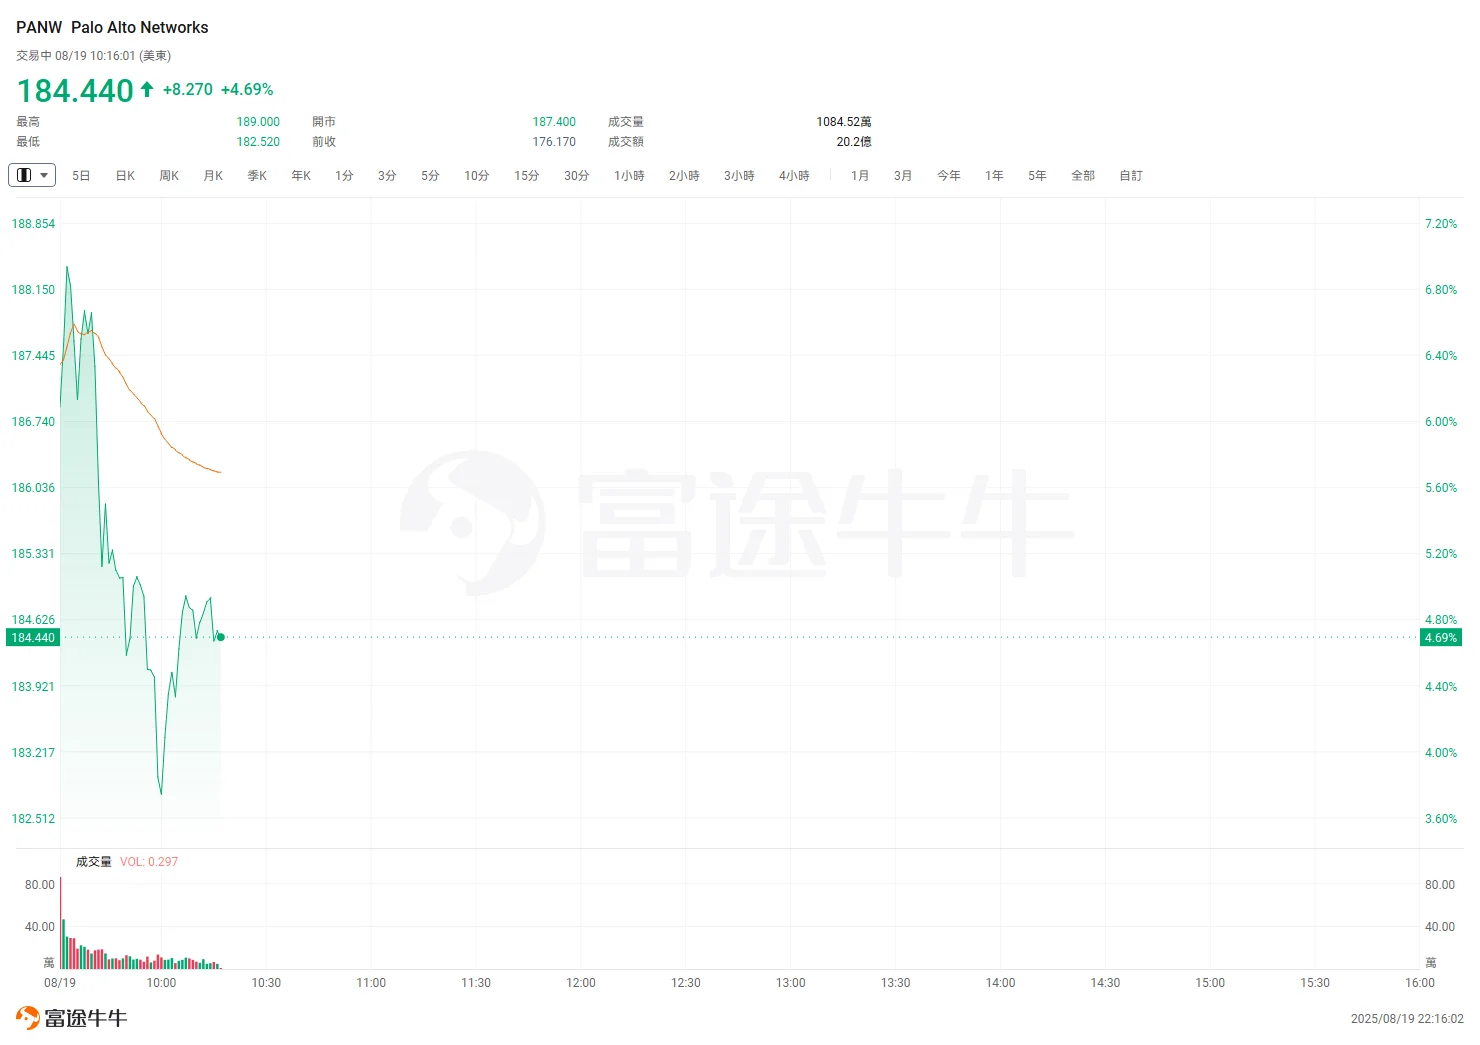Screen dimensions: 1480x1045
Task: Switch to 年K yearly candlestick view
Action: point(301,176)
